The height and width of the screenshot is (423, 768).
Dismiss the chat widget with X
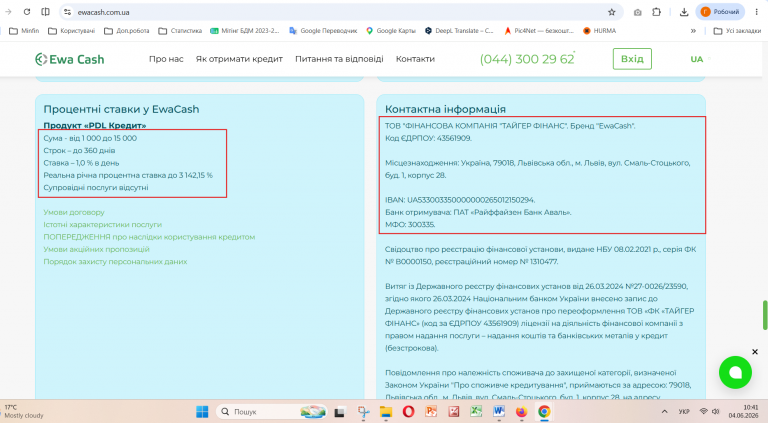(x=755, y=352)
